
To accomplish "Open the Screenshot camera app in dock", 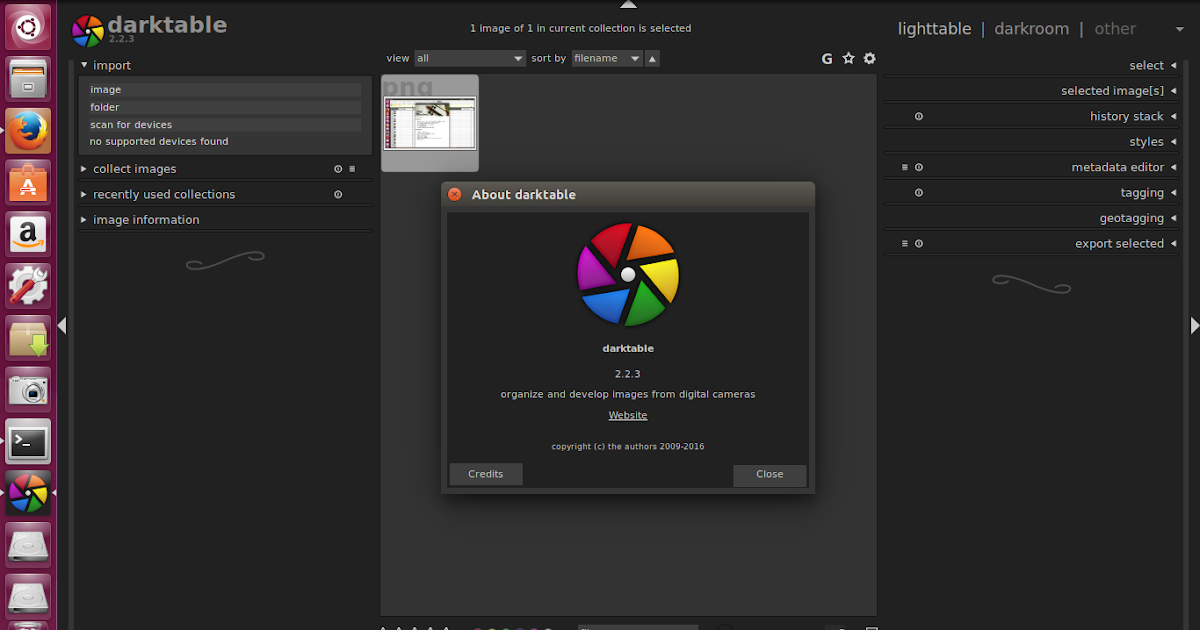I will 28,390.
